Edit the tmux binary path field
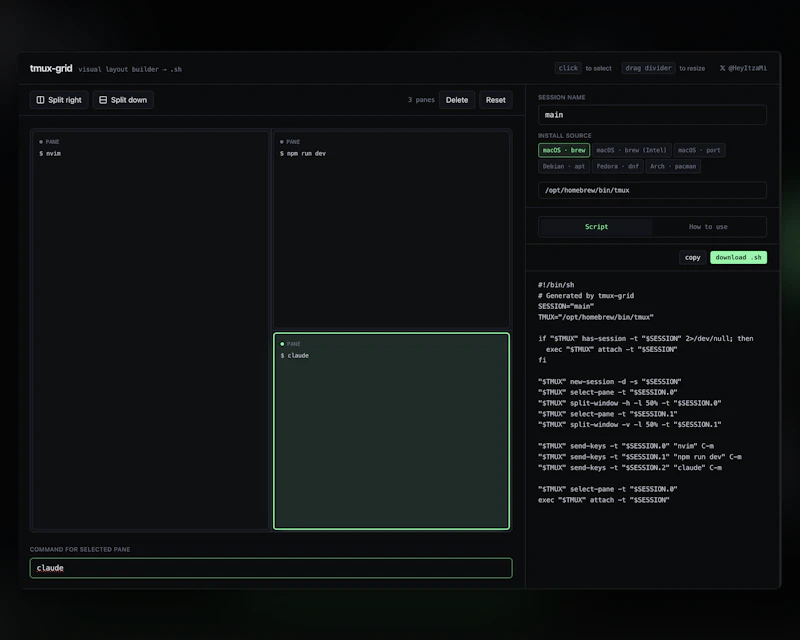Viewport: 800px width, 640px height. [x=652, y=190]
